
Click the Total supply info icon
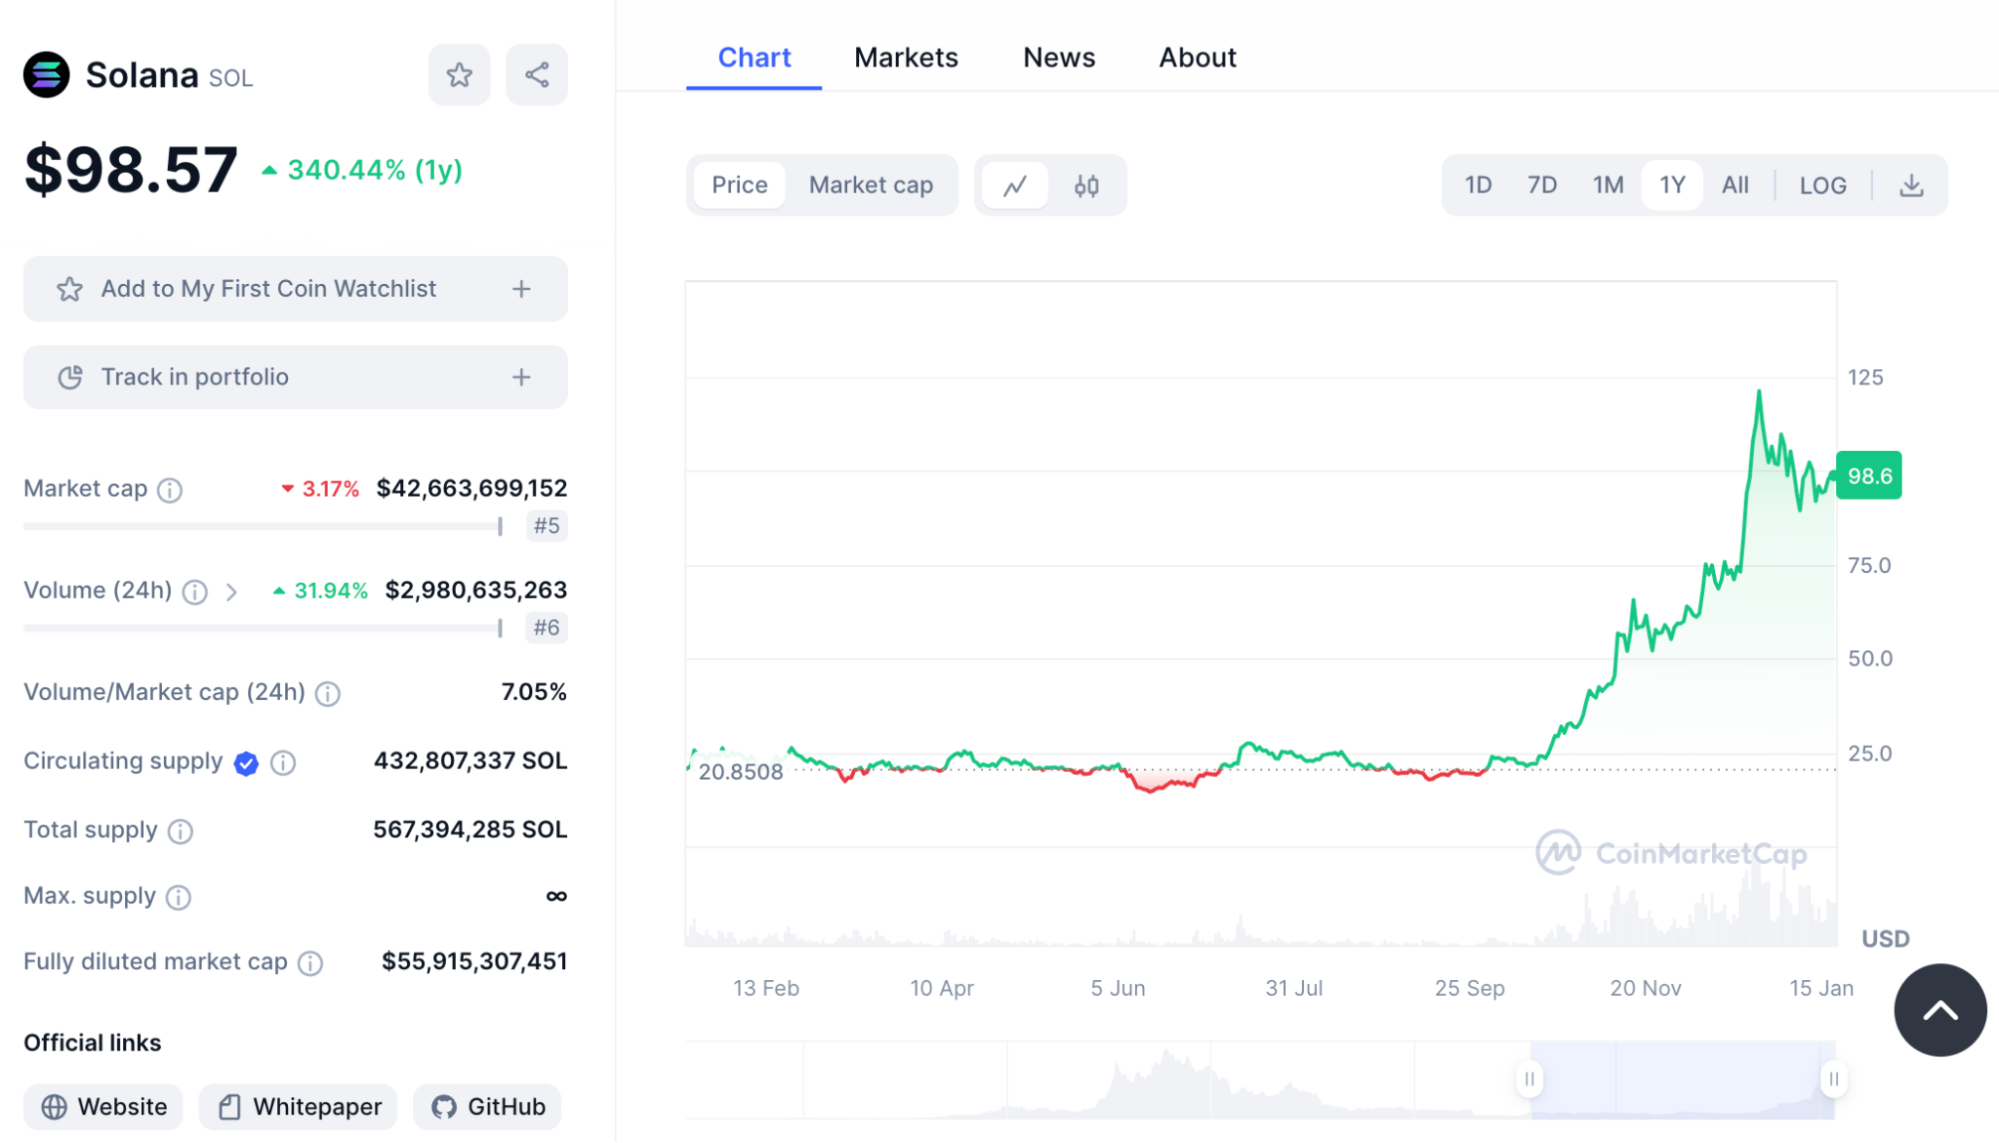pyautogui.click(x=180, y=831)
